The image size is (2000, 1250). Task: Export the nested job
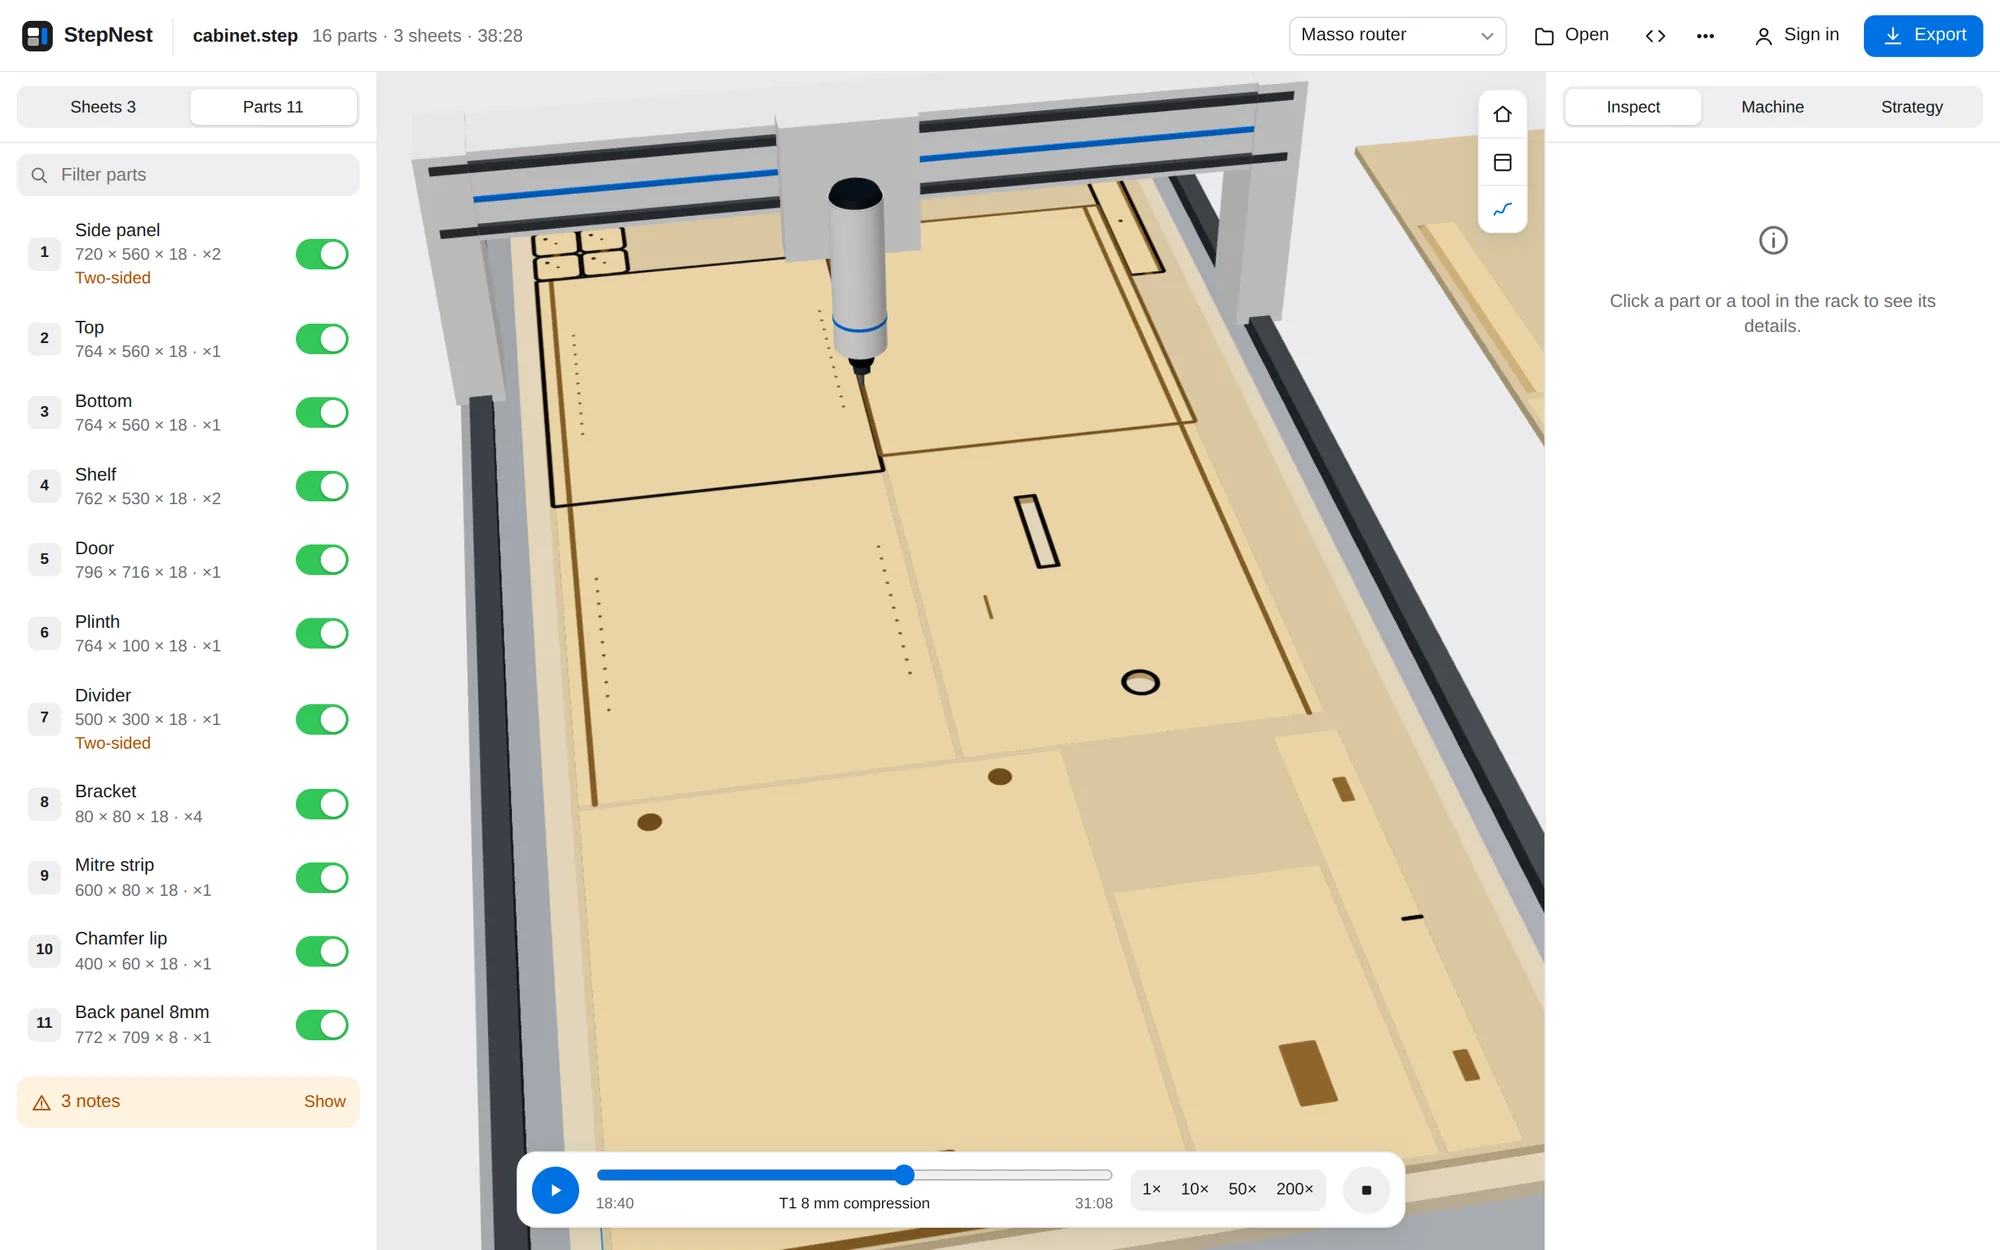[1923, 36]
